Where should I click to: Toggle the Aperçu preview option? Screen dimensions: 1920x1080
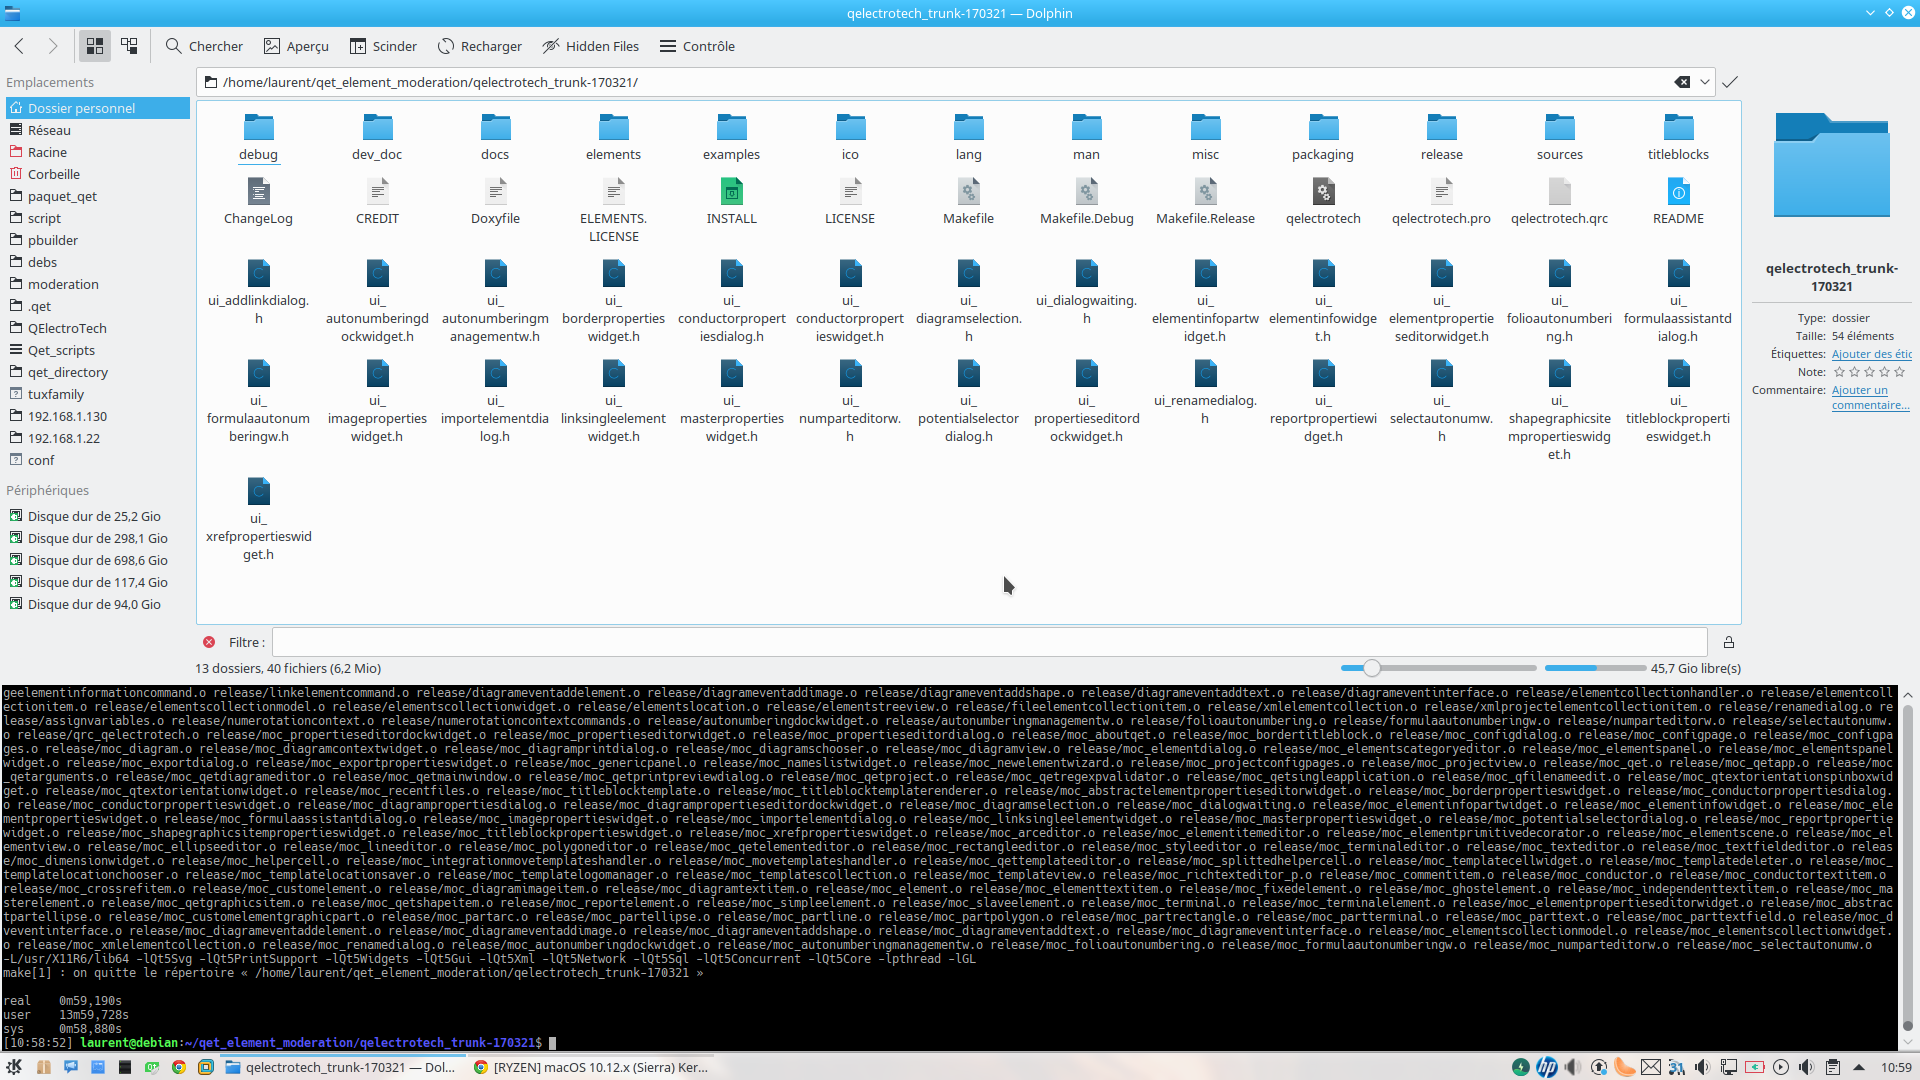pyautogui.click(x=296, y=46)
